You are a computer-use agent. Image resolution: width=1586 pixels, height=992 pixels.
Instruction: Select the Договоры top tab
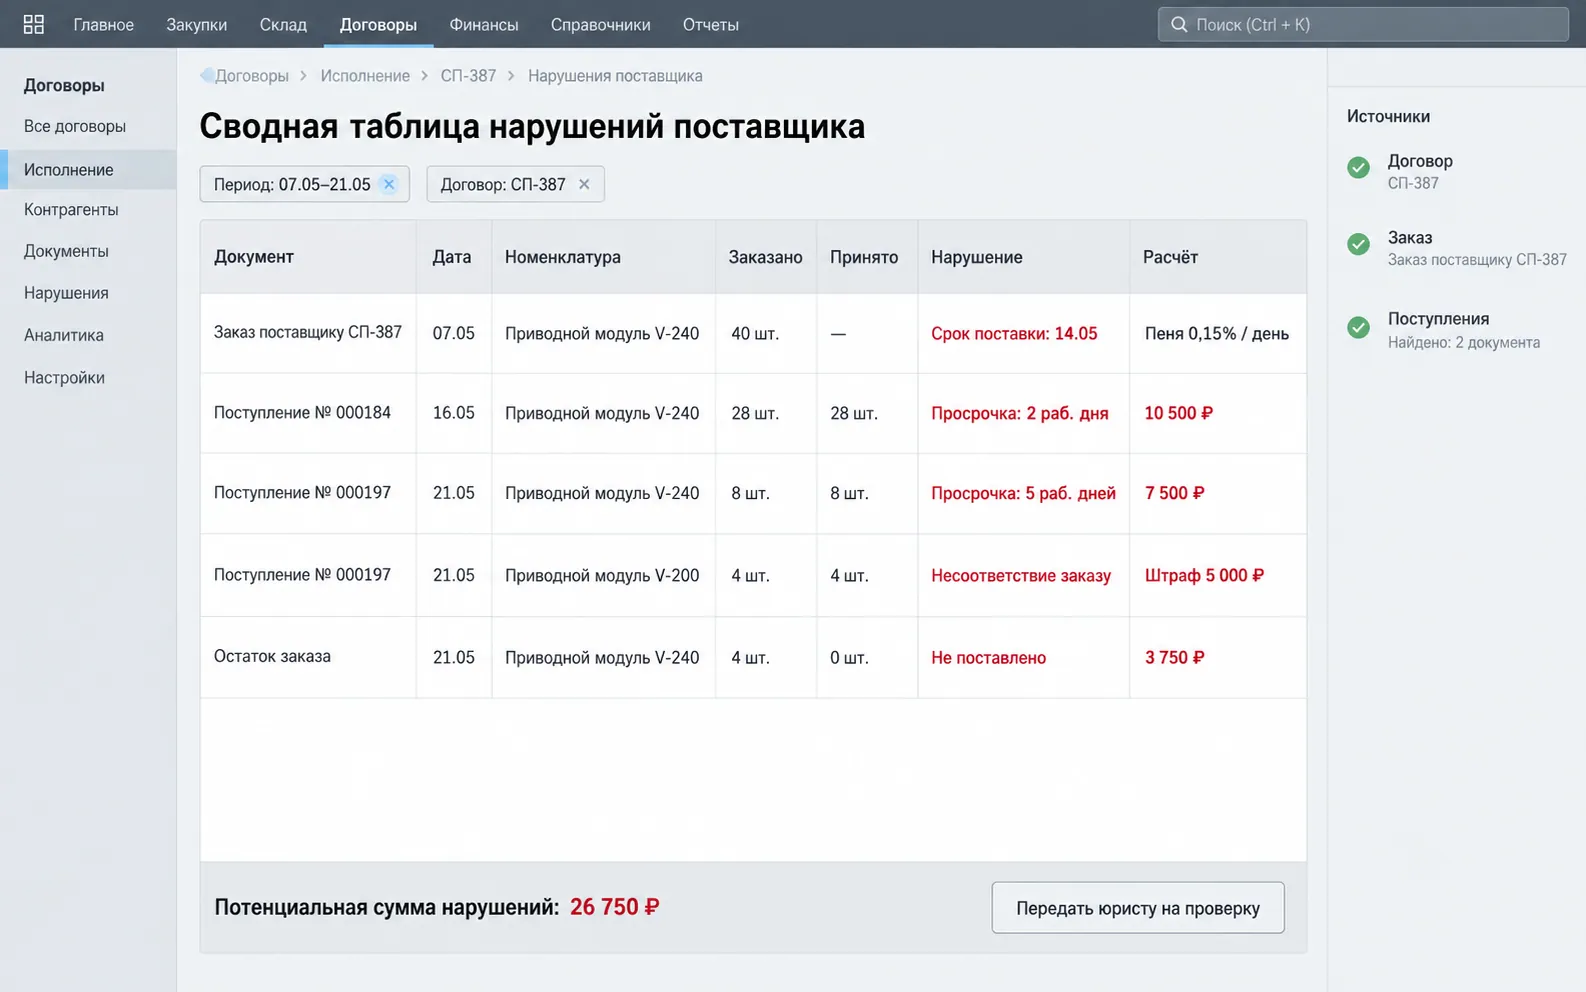click(378, 25)
